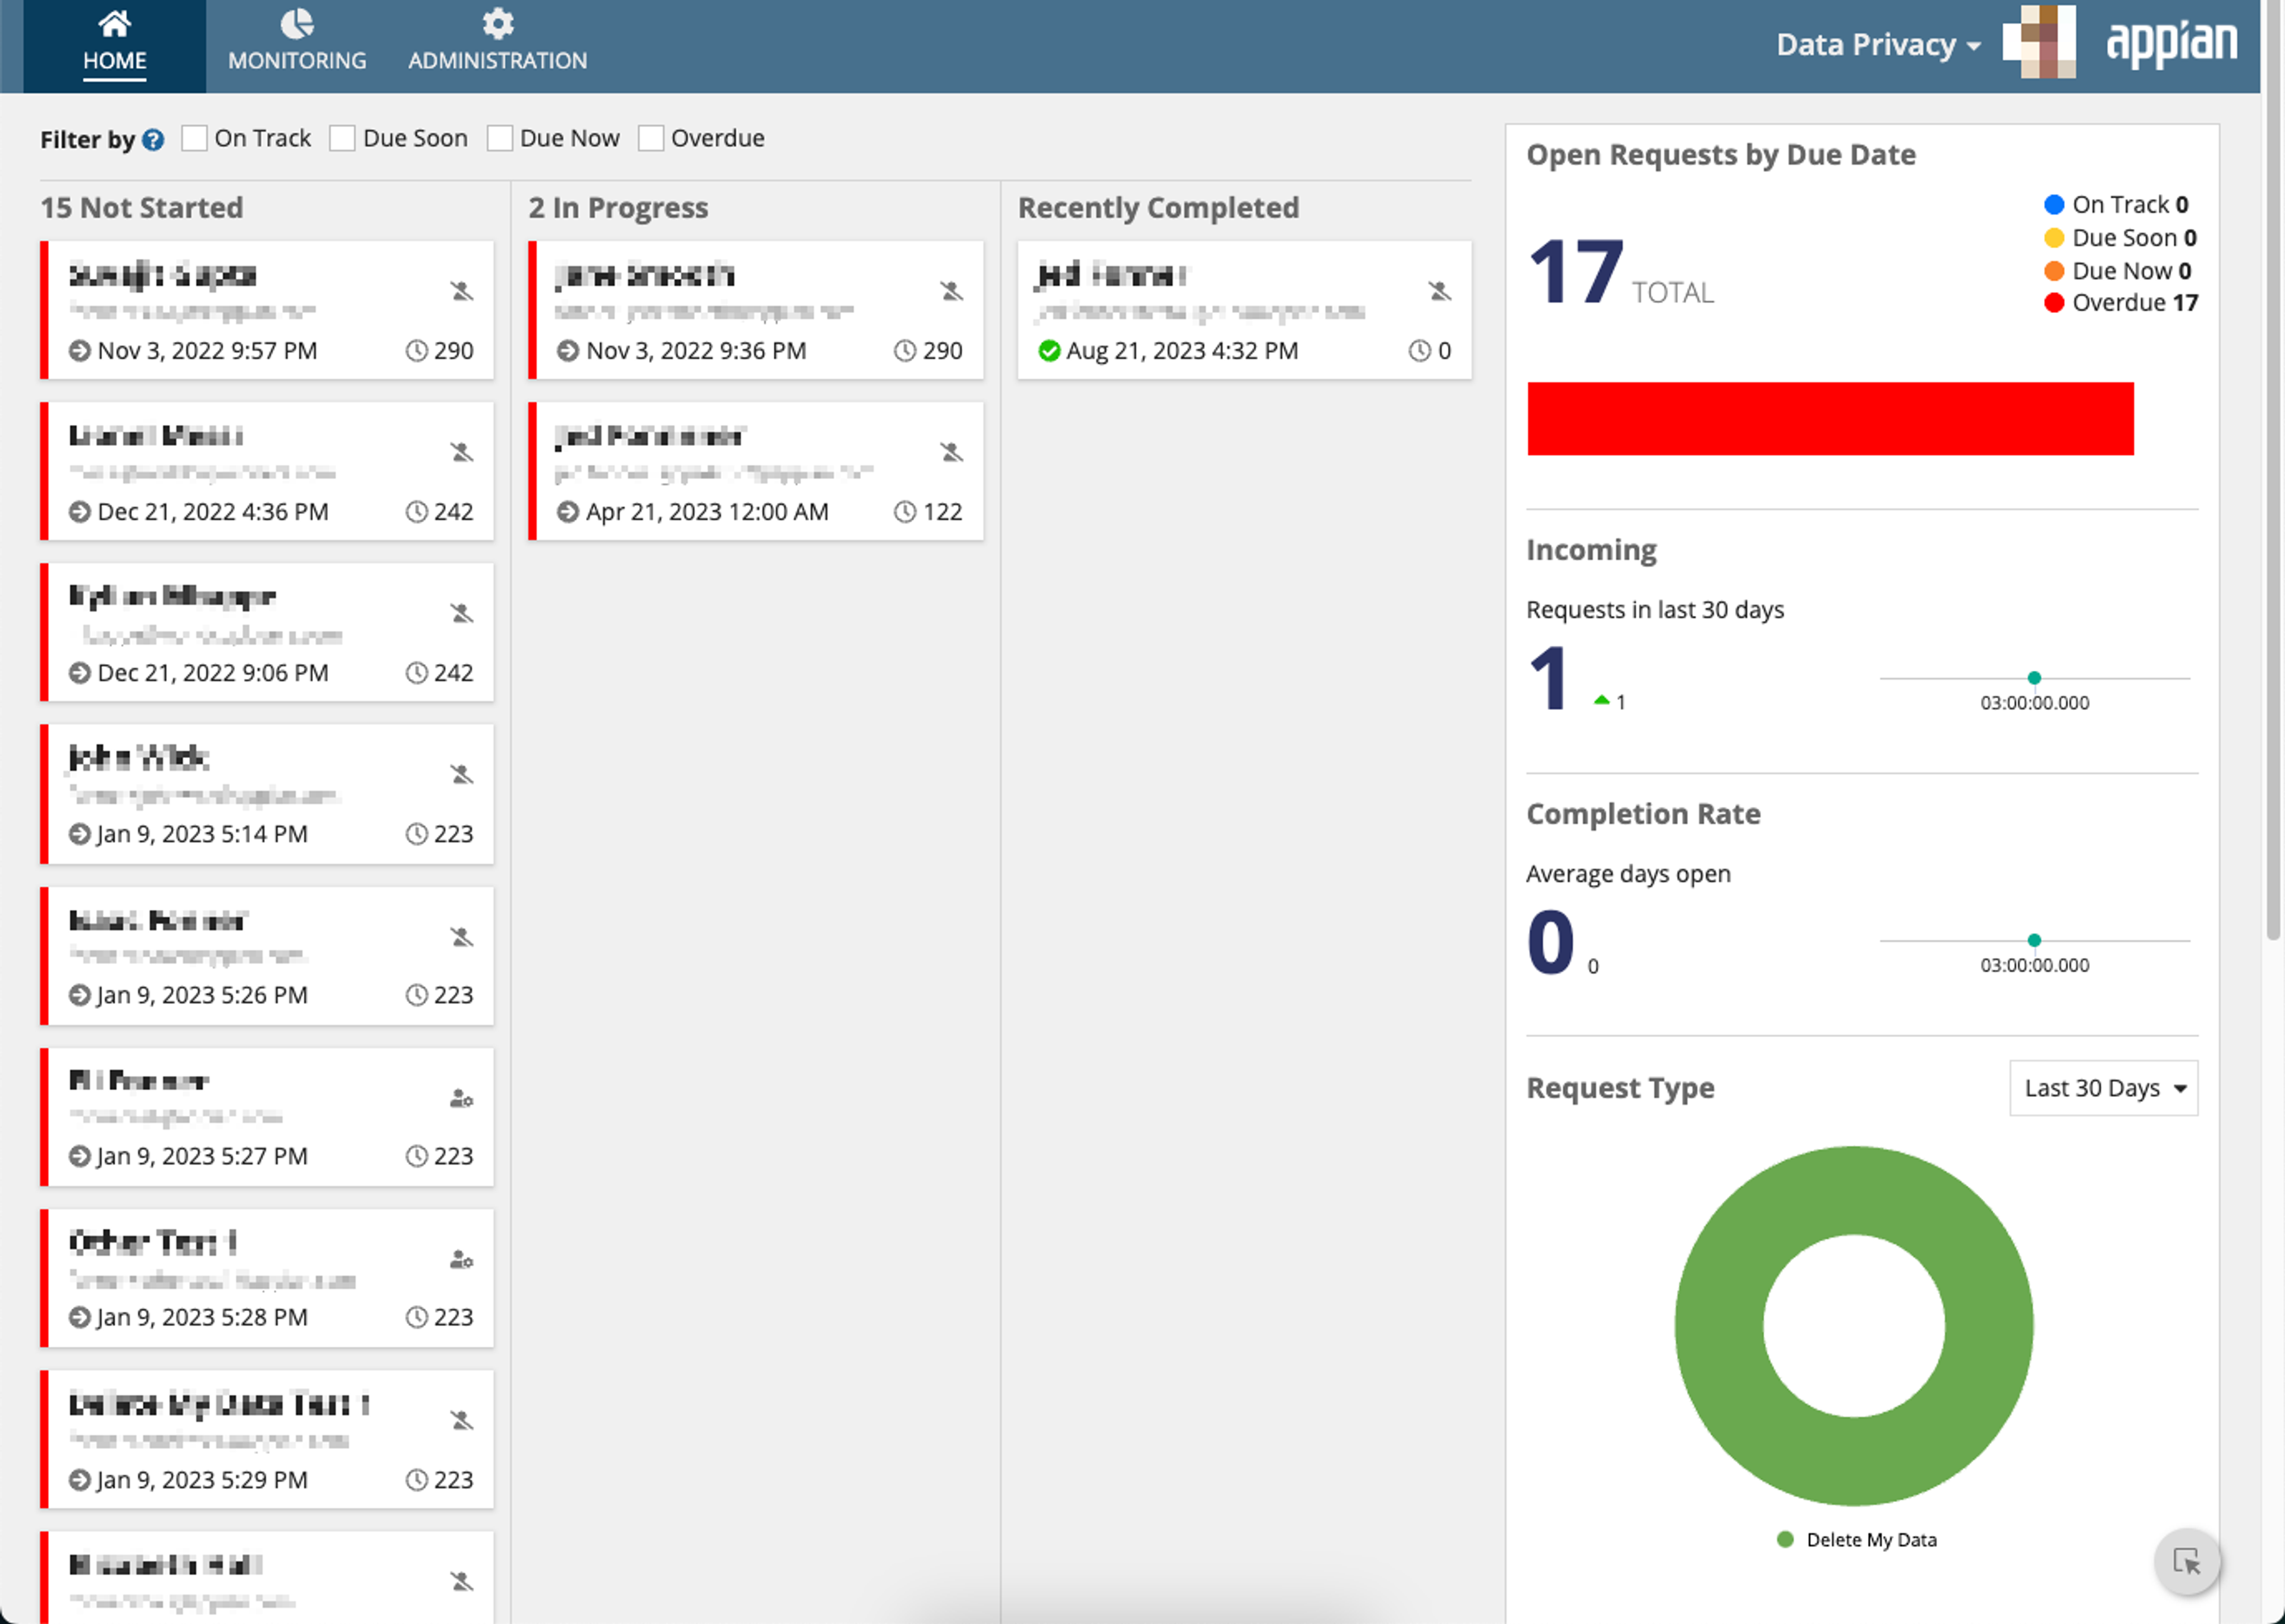
Task: Enable the Due Soon filter checkbox
Action: click(x=342, y=138)
